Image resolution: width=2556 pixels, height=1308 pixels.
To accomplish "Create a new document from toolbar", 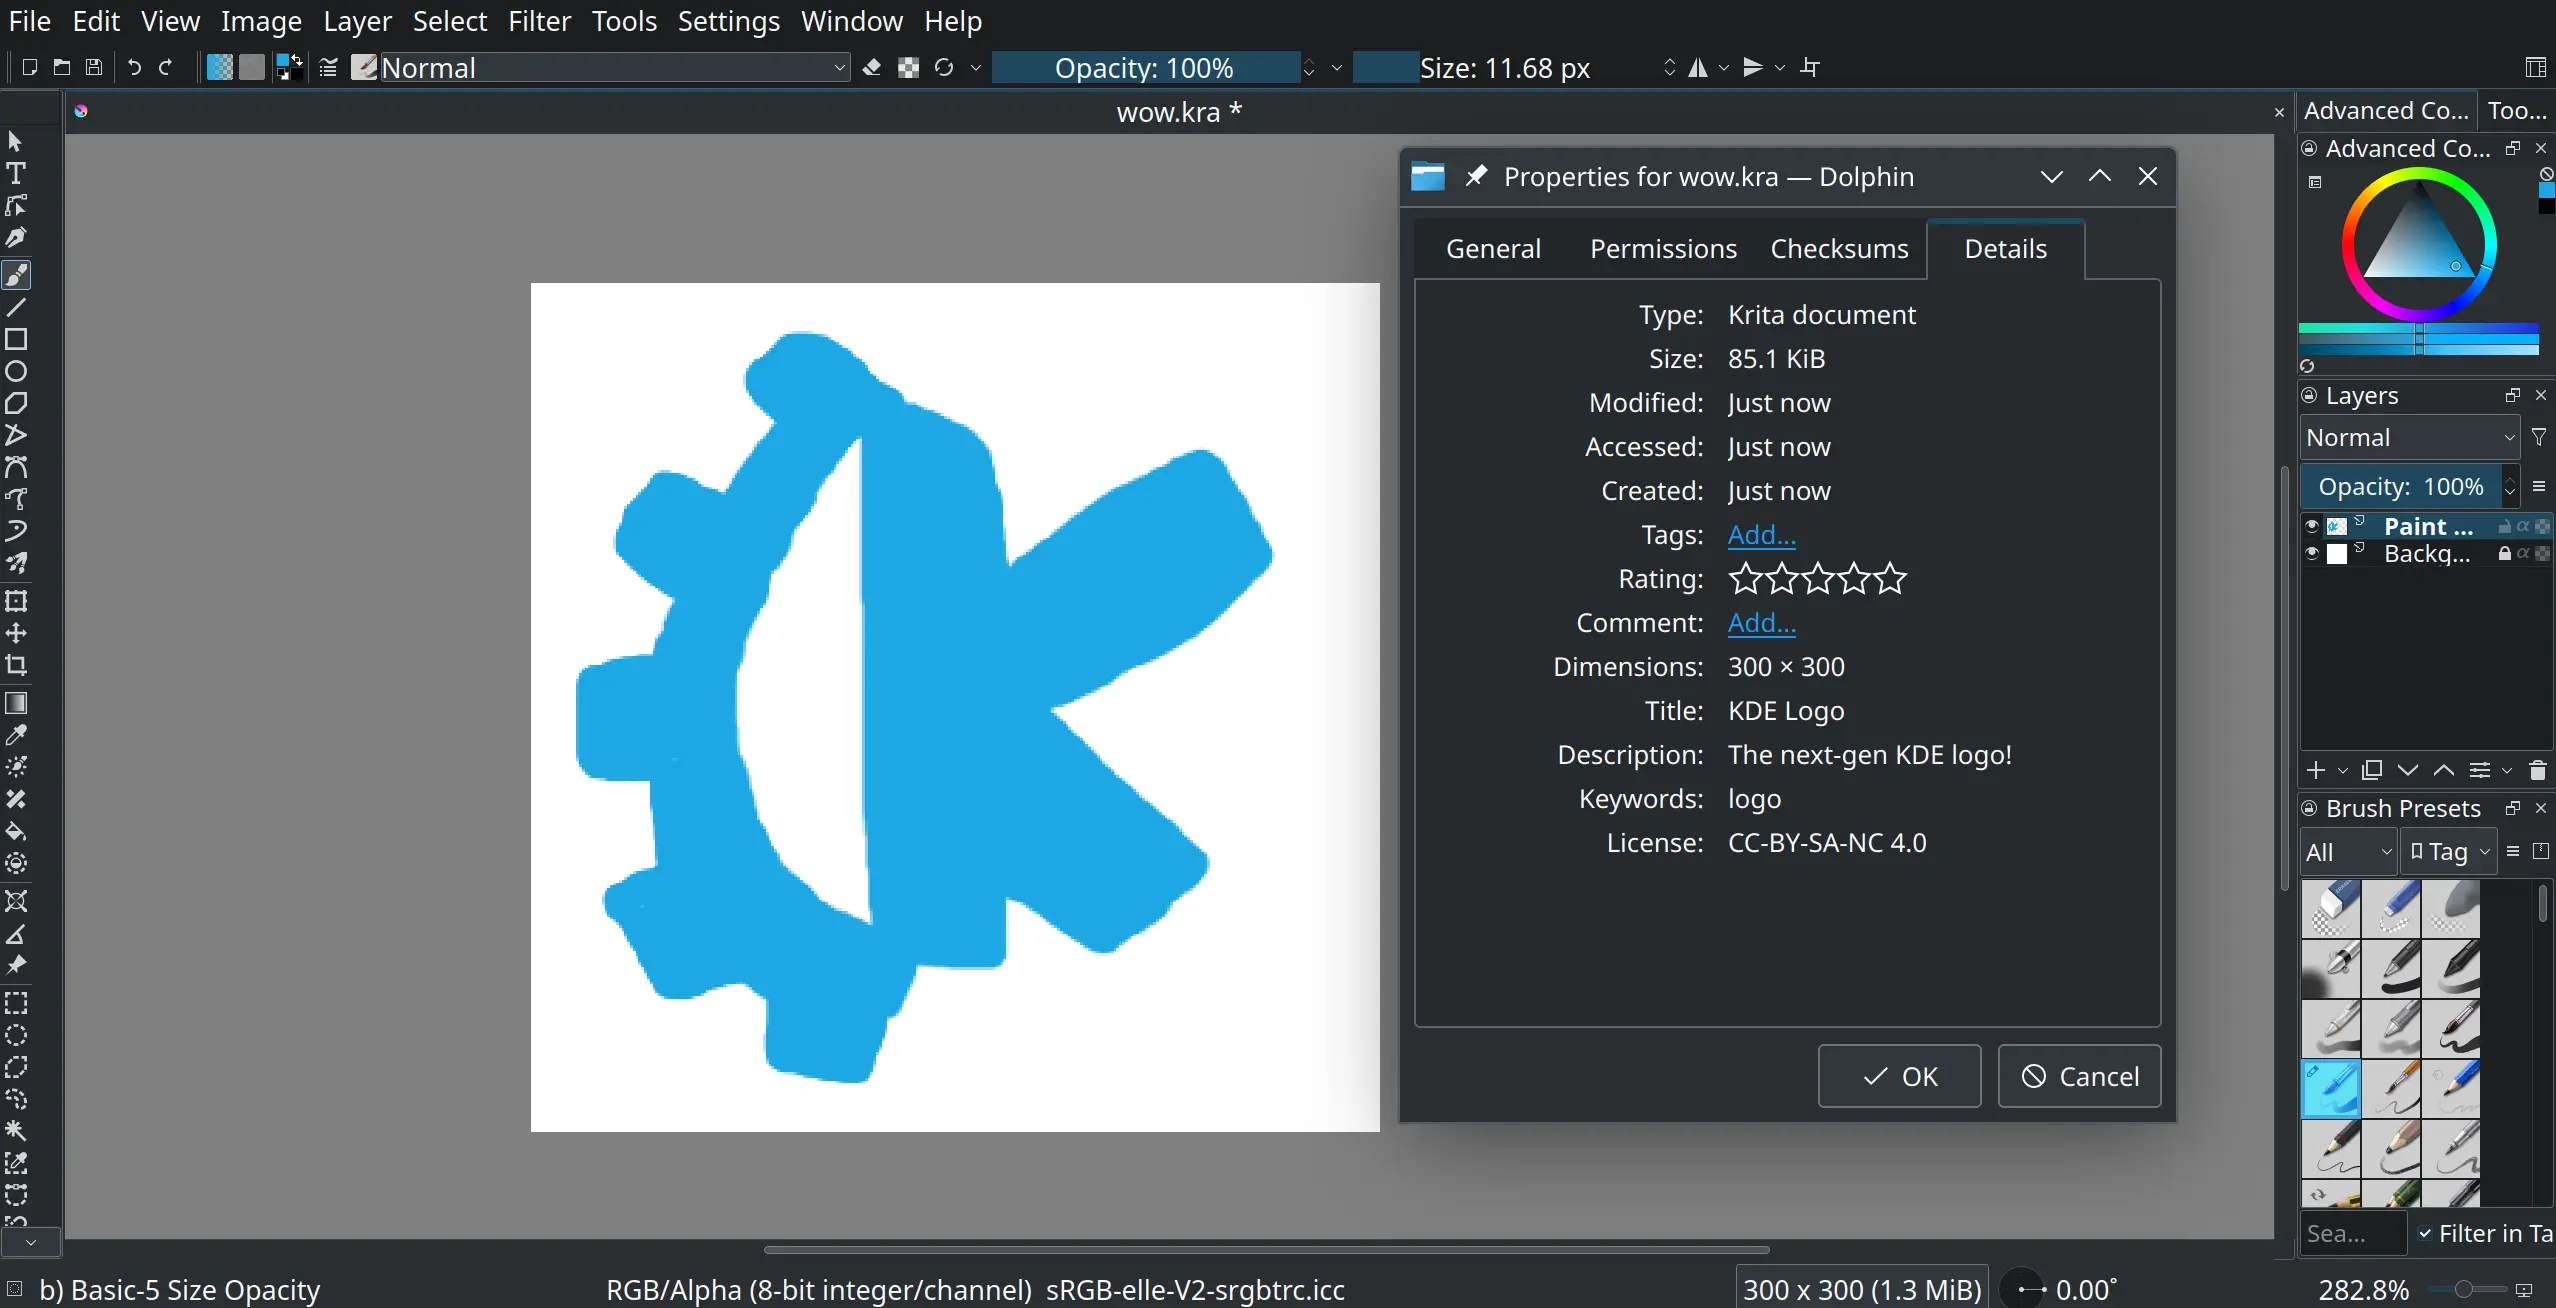I will [29, 67].
